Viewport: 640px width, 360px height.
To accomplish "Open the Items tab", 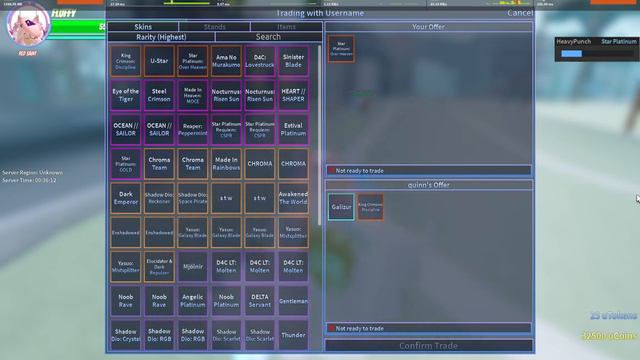I will tap(286, 27).
